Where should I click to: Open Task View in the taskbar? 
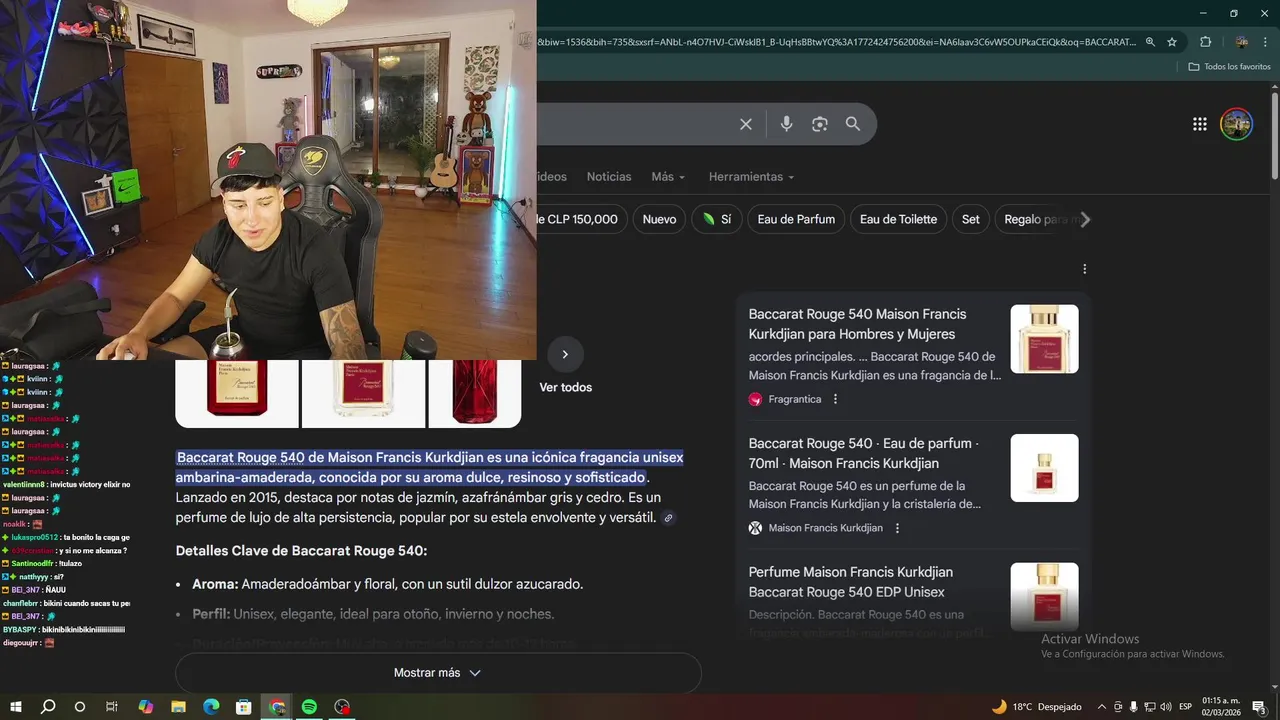pos(112,707)
